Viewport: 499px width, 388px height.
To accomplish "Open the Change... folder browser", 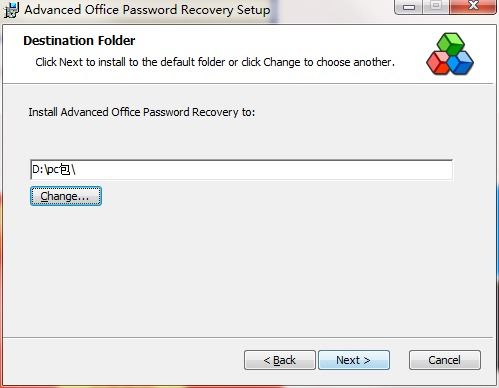I will click(66, 196).
